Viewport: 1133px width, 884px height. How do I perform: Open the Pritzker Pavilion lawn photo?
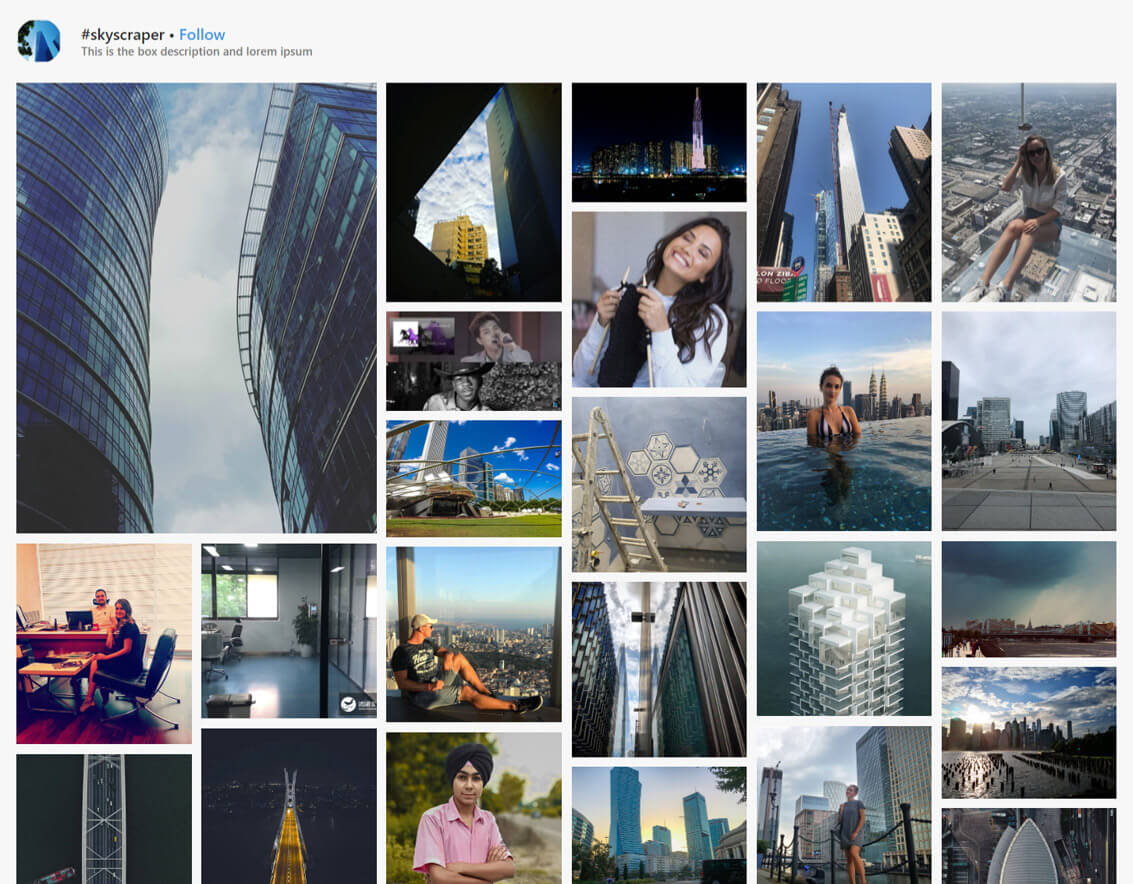click(x=473, y=479)
